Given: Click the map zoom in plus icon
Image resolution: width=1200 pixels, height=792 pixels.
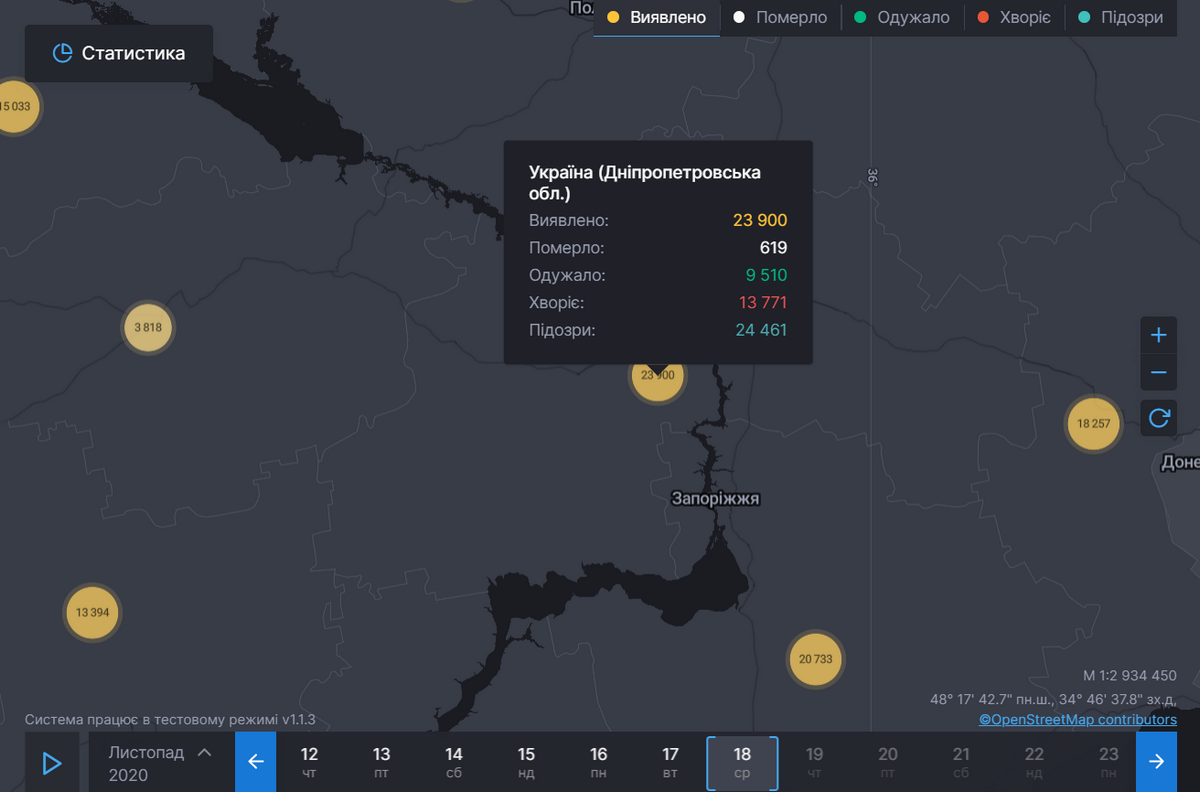Looking at the screenshot, I should click(1158, 335).
